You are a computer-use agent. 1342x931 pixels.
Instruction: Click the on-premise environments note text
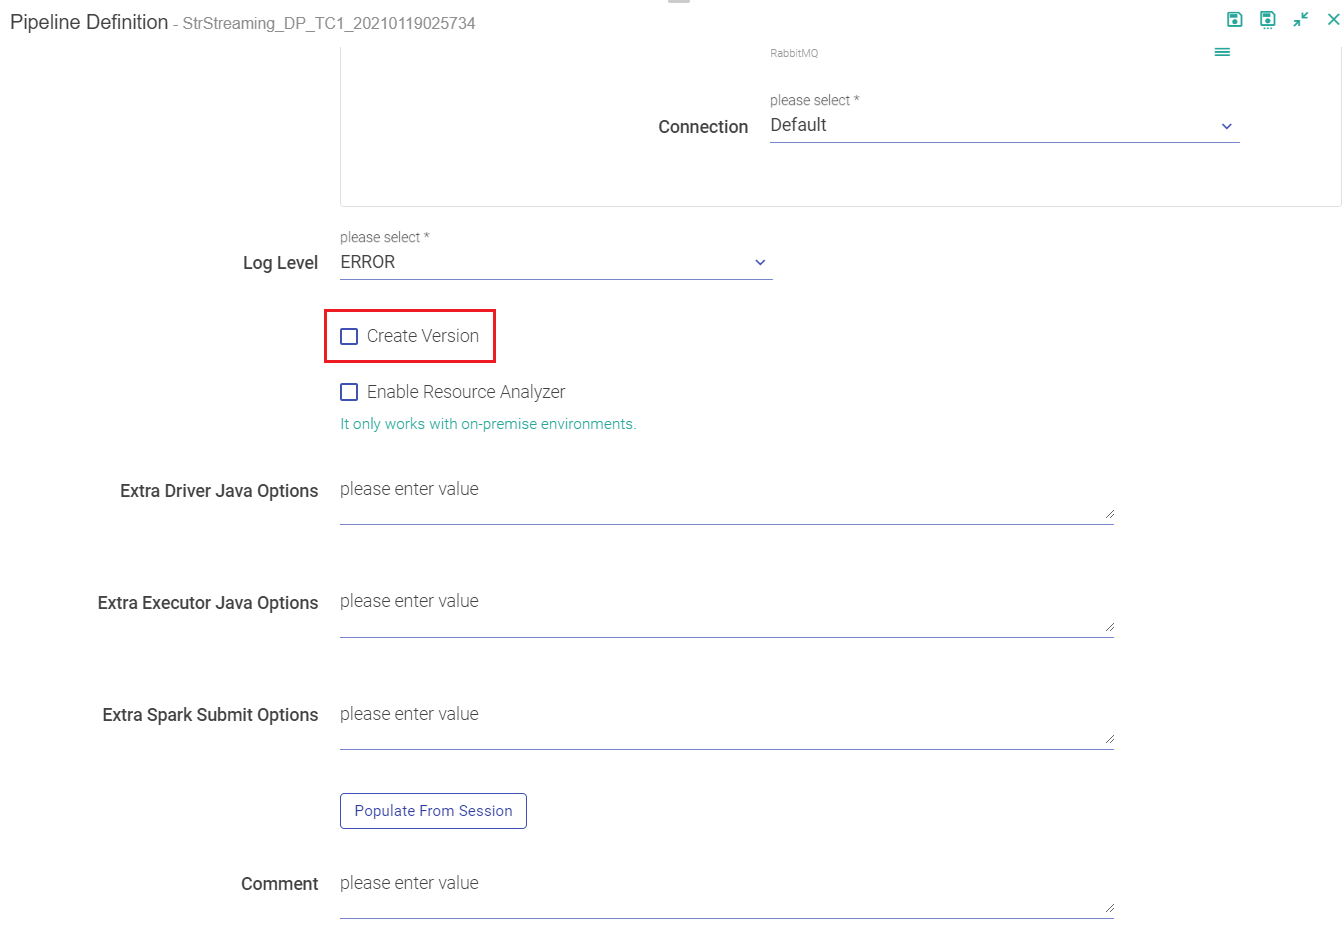(x=488, y=424)
